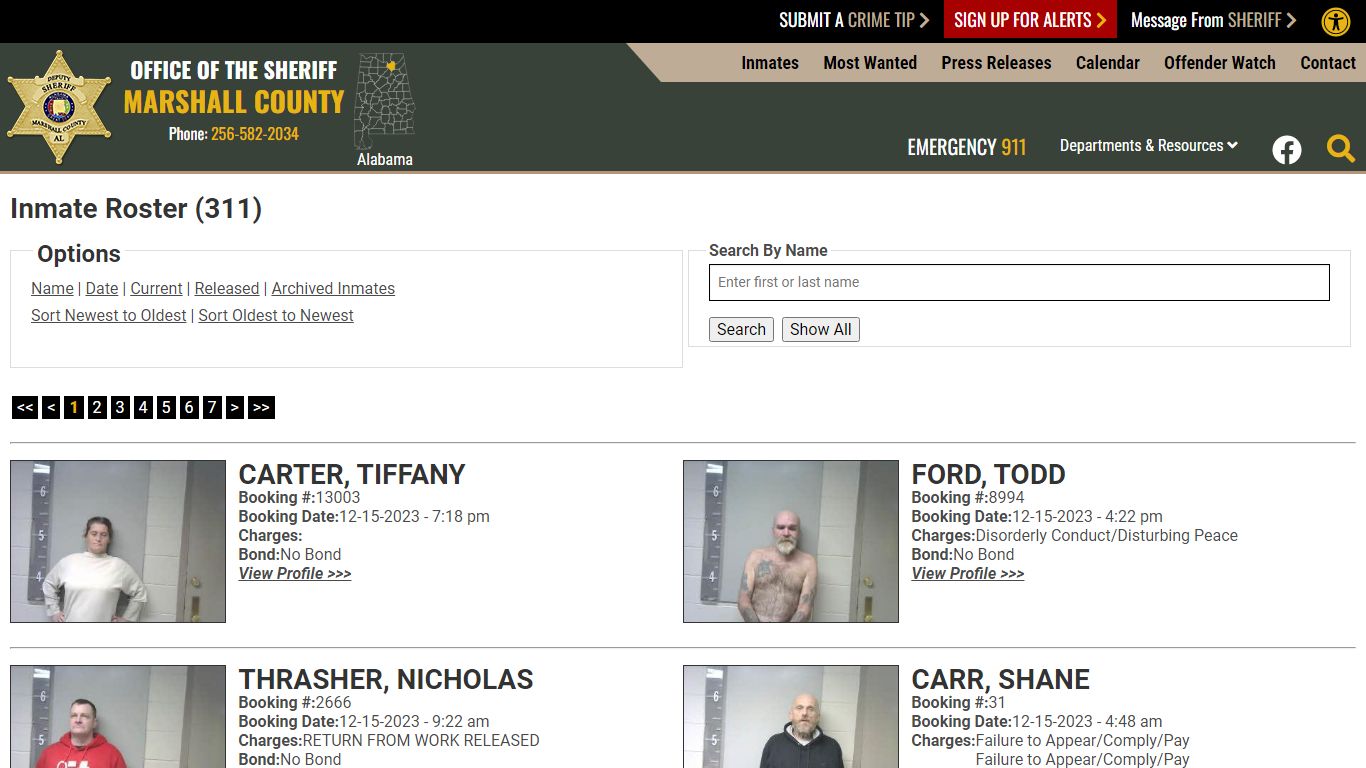
Task: Click the Search button
Action: 741,329
